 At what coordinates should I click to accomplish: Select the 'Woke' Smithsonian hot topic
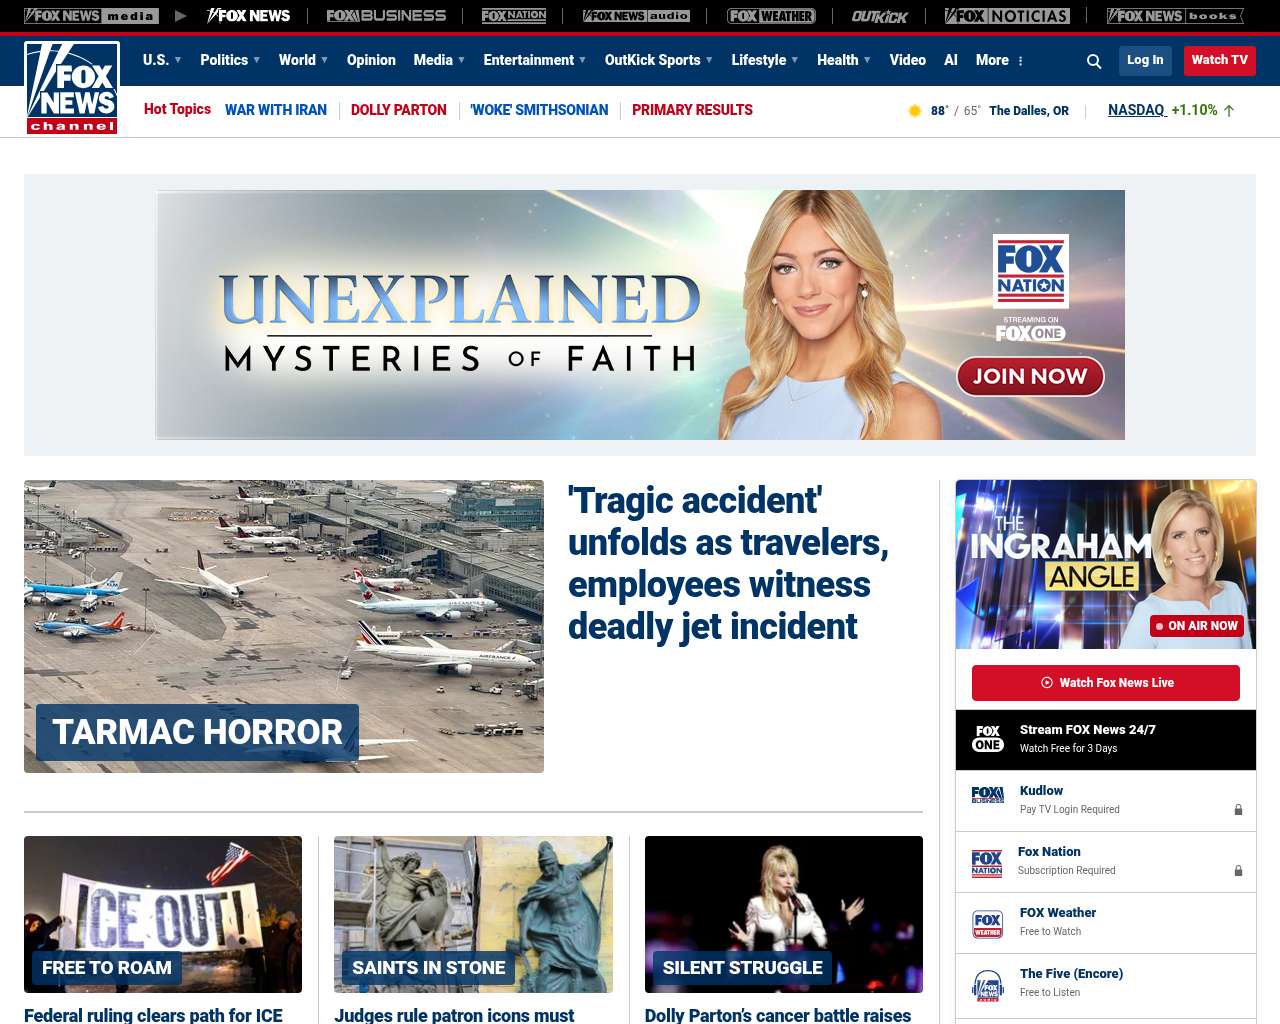click(x=539, y=110)
